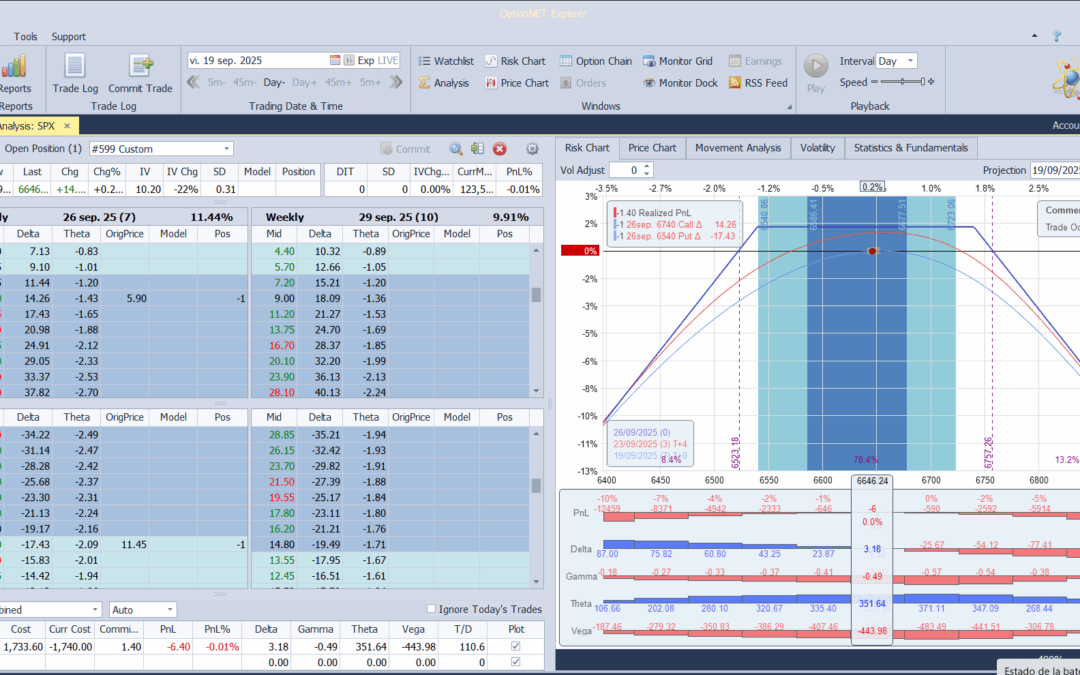Click the magnifier search icon beside Commit
The height and width of the screenshot is (675, 1080).
coord(456,149)
